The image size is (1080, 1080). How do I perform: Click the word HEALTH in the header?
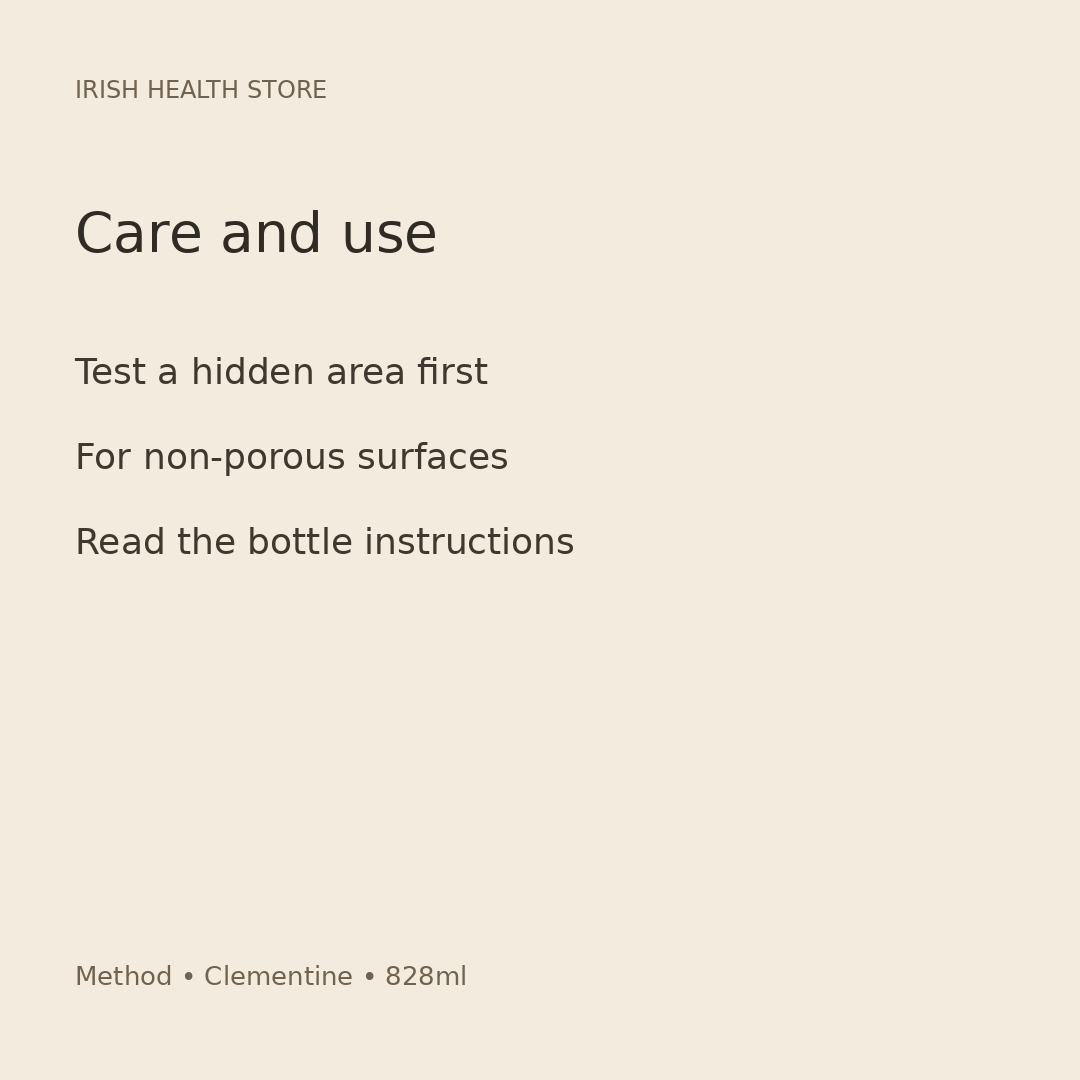[193, 90]
